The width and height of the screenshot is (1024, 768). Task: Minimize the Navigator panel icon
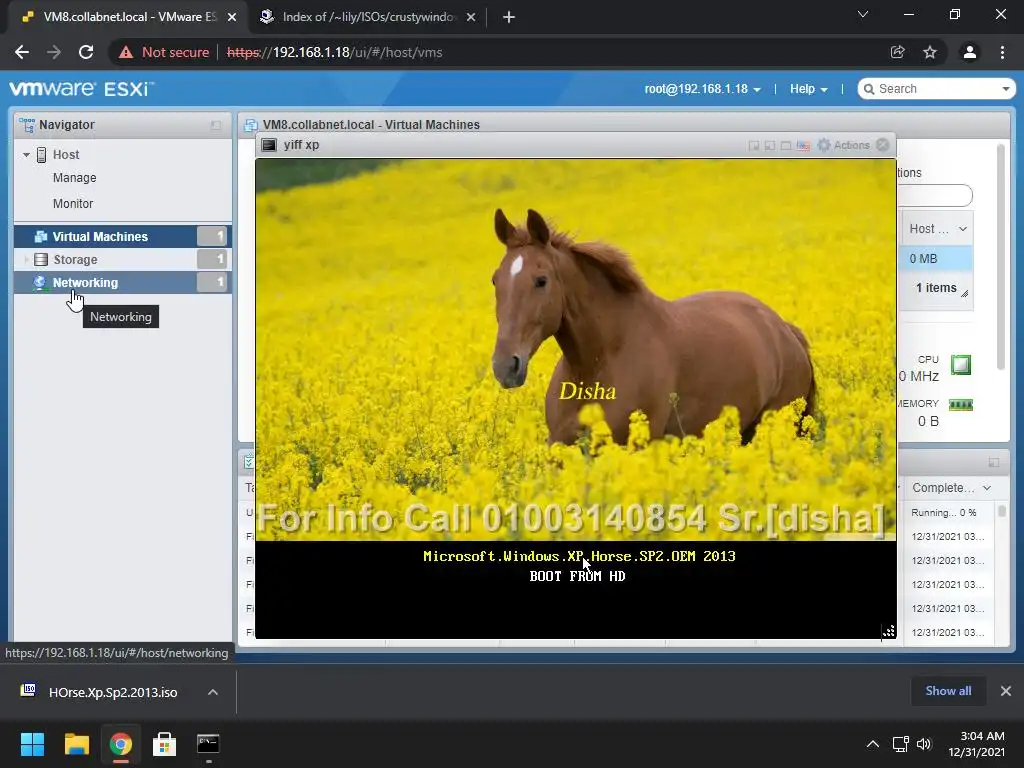coord(216,125)
